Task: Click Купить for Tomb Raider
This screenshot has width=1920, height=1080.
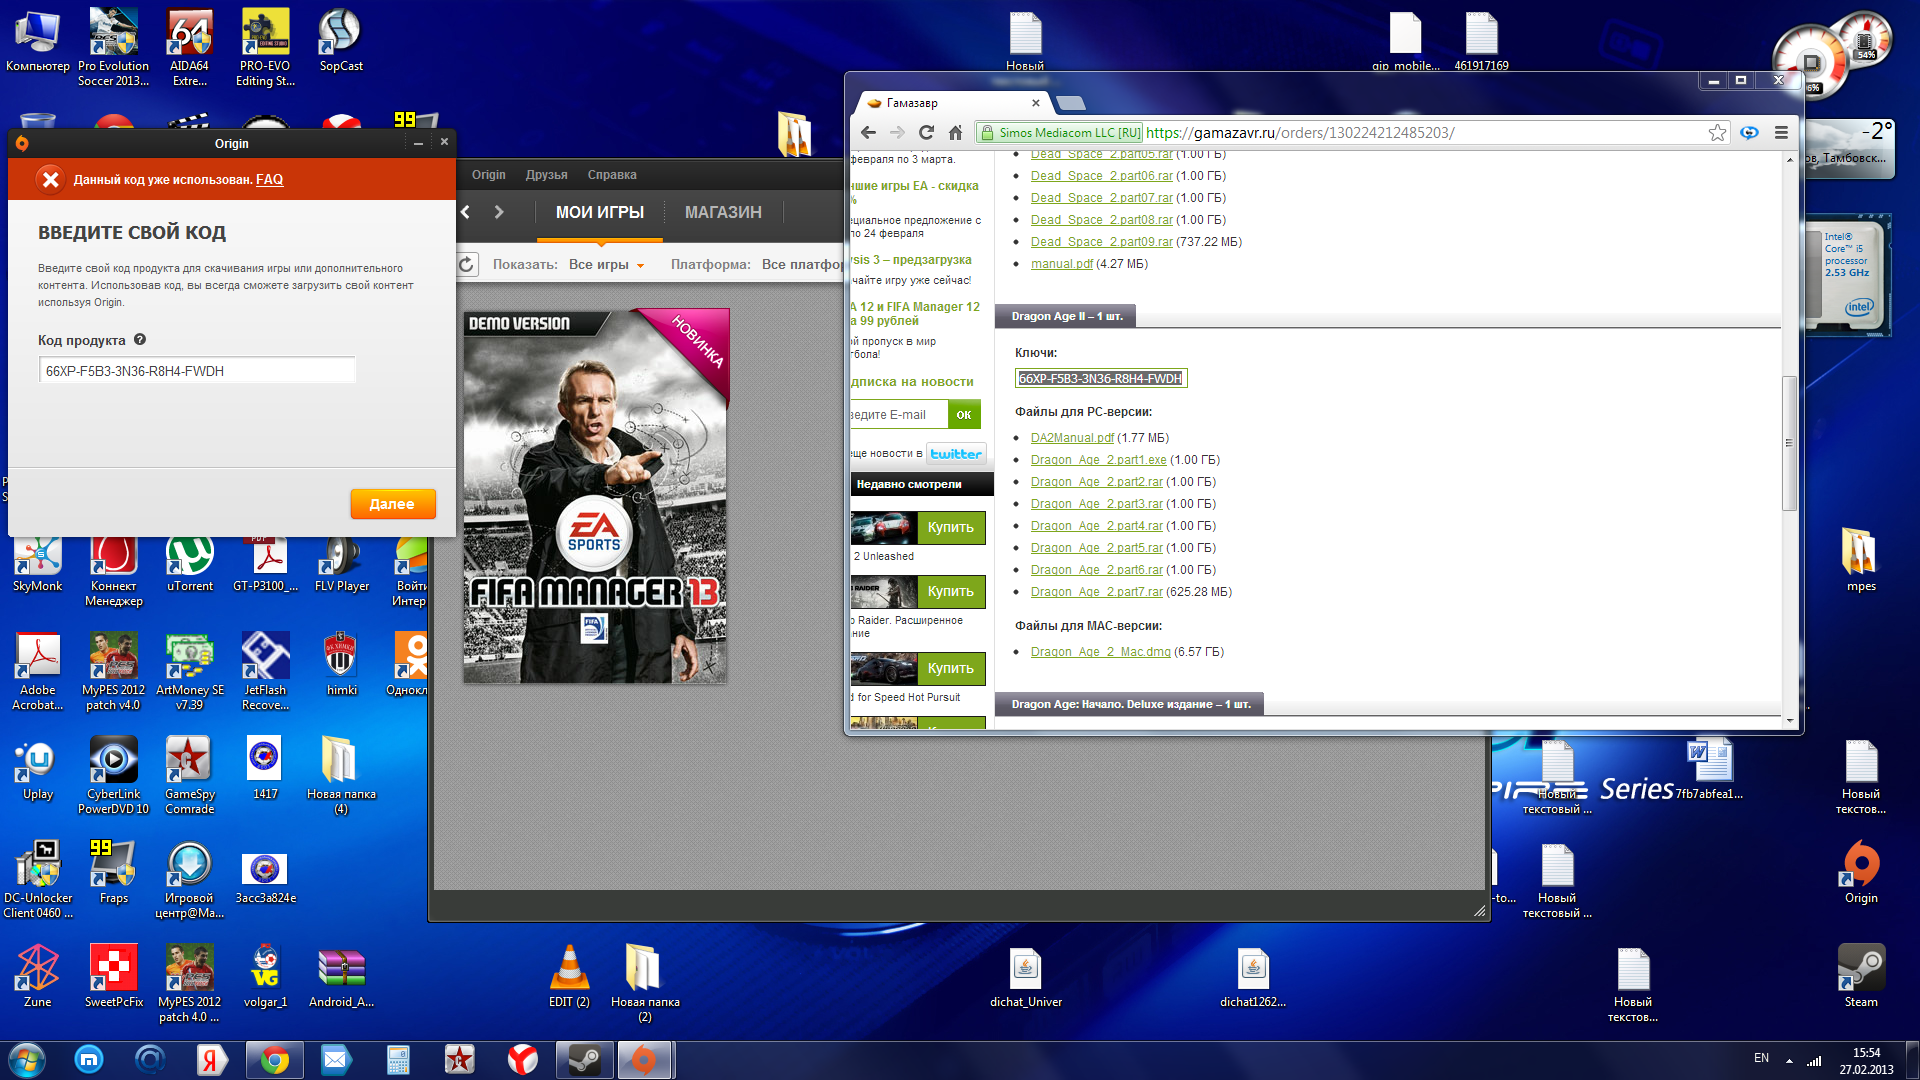Action: tap(950, 591)
